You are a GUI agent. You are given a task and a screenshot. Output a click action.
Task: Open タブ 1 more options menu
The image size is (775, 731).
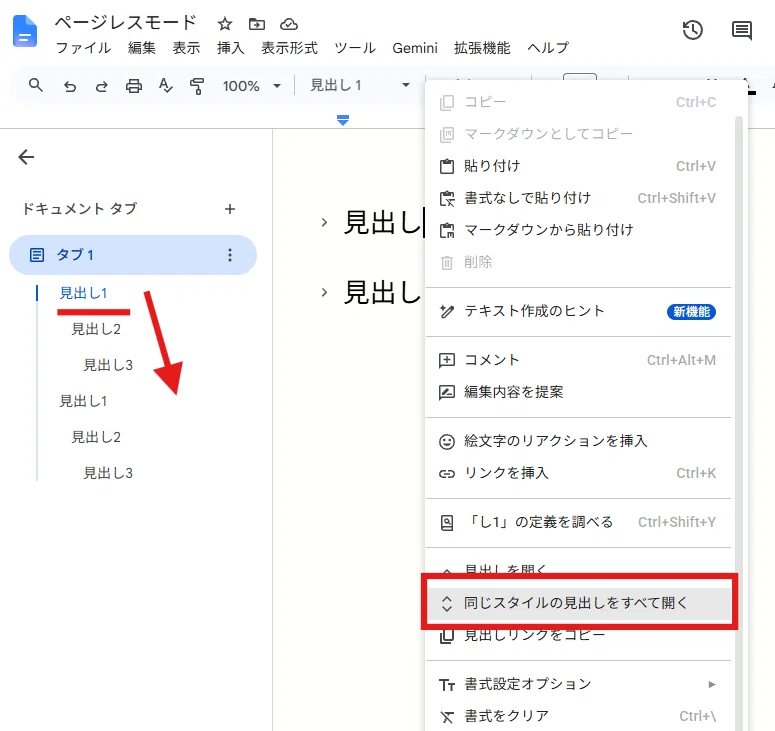coord(230,255)
